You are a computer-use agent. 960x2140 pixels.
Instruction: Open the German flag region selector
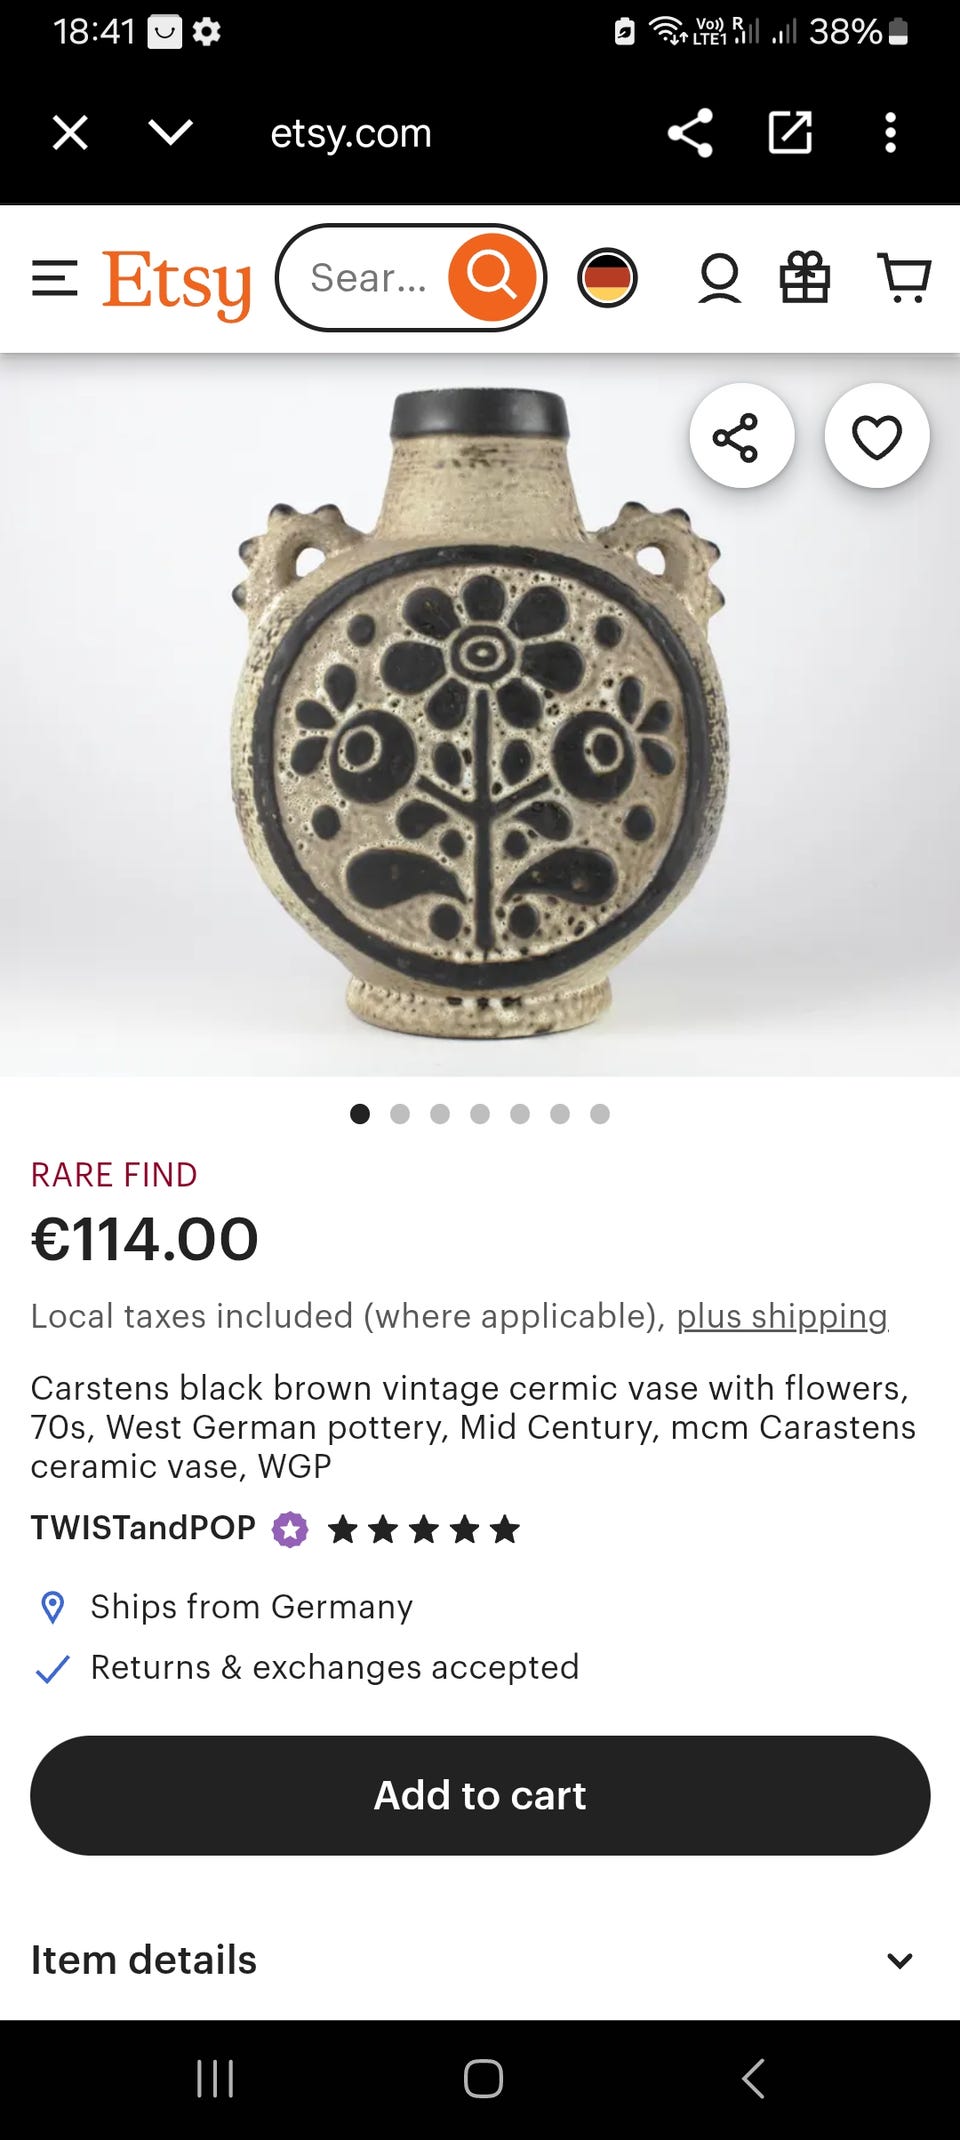[607, 277]
